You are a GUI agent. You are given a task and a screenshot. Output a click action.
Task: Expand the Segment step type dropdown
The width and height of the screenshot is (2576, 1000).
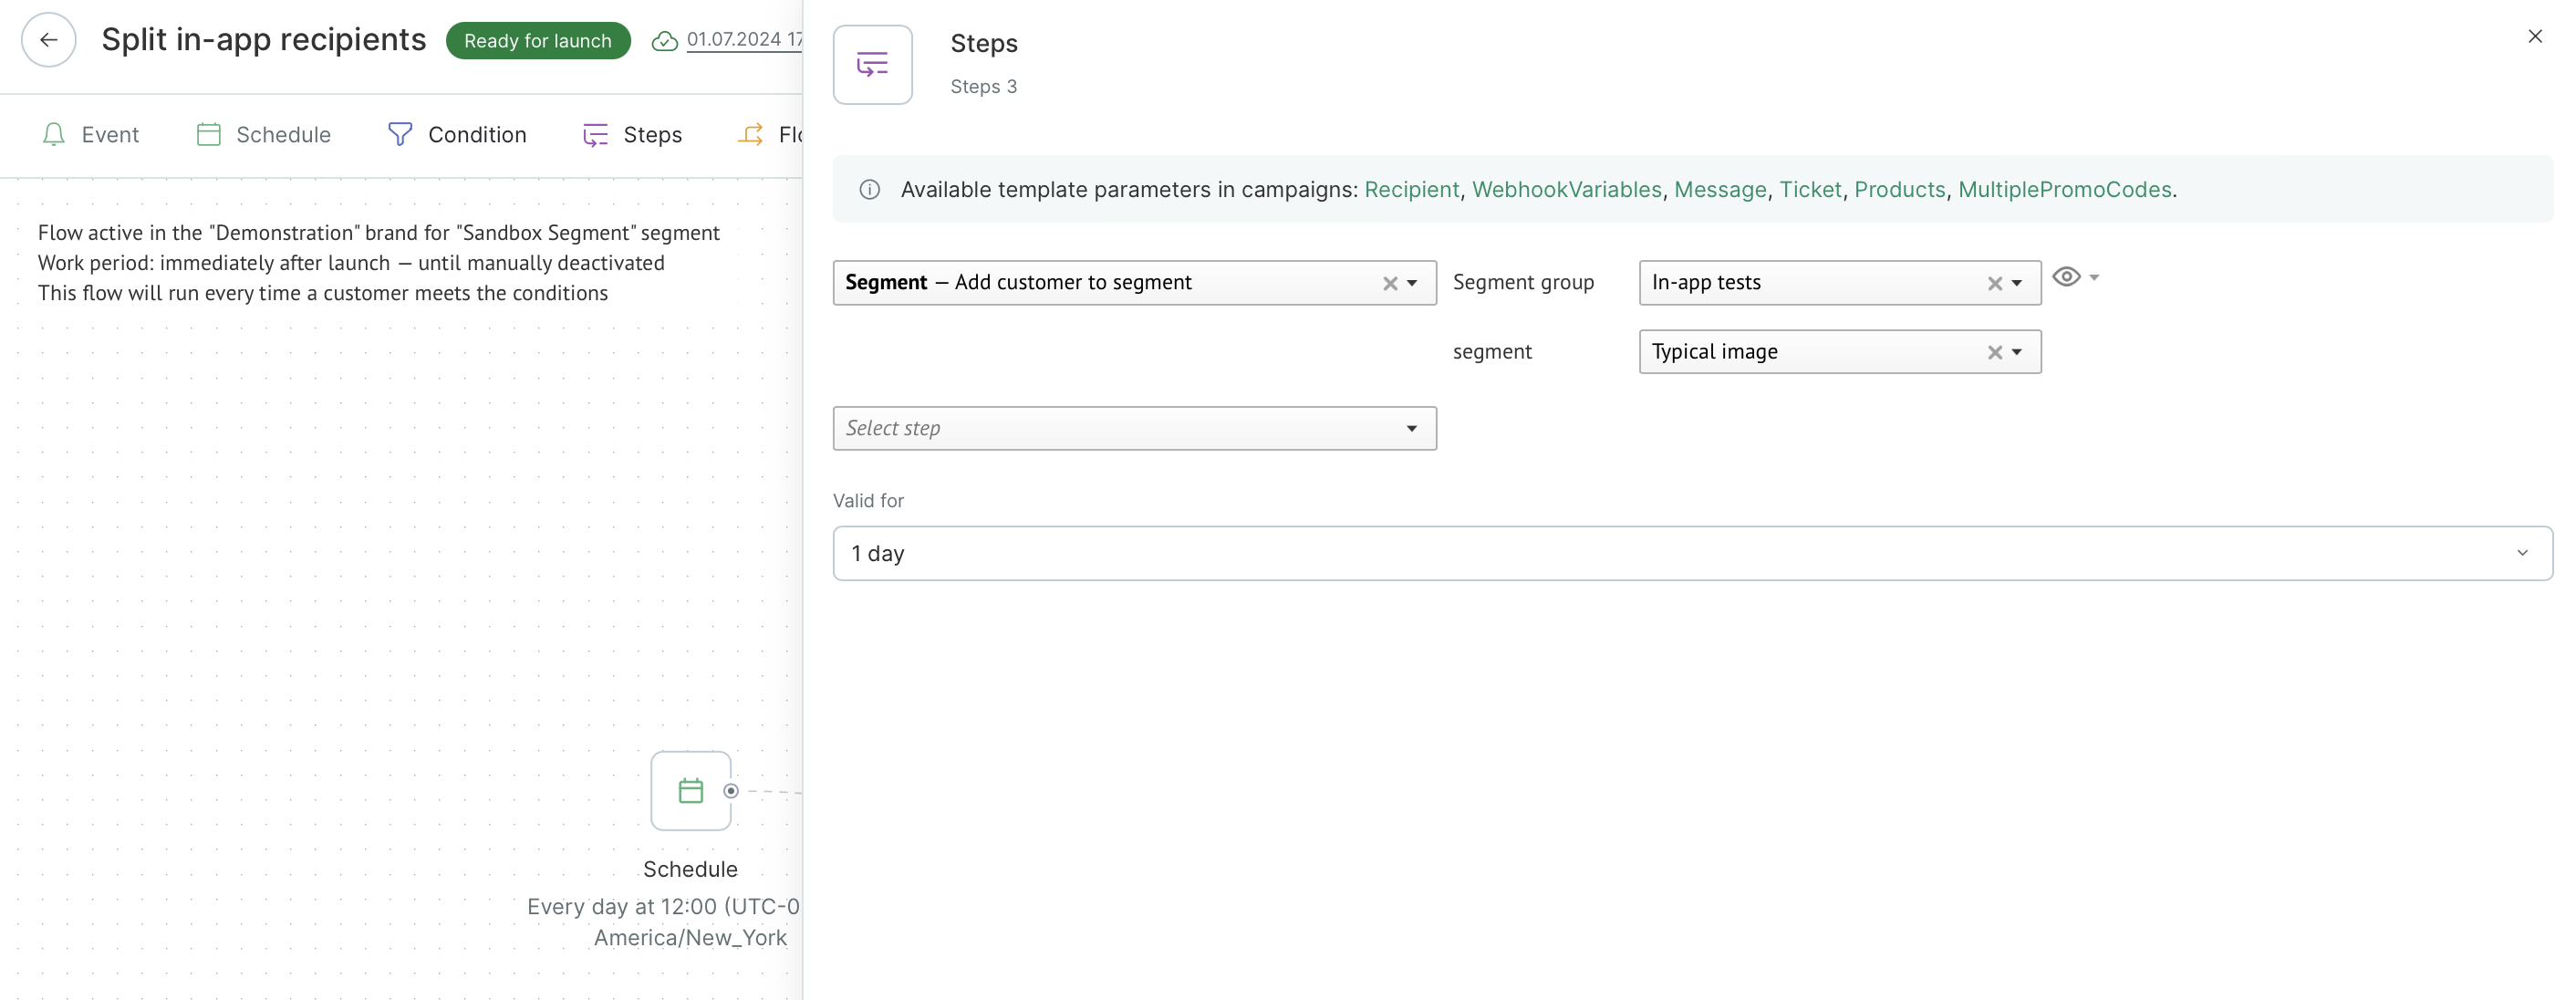[x=1412, y=284]
